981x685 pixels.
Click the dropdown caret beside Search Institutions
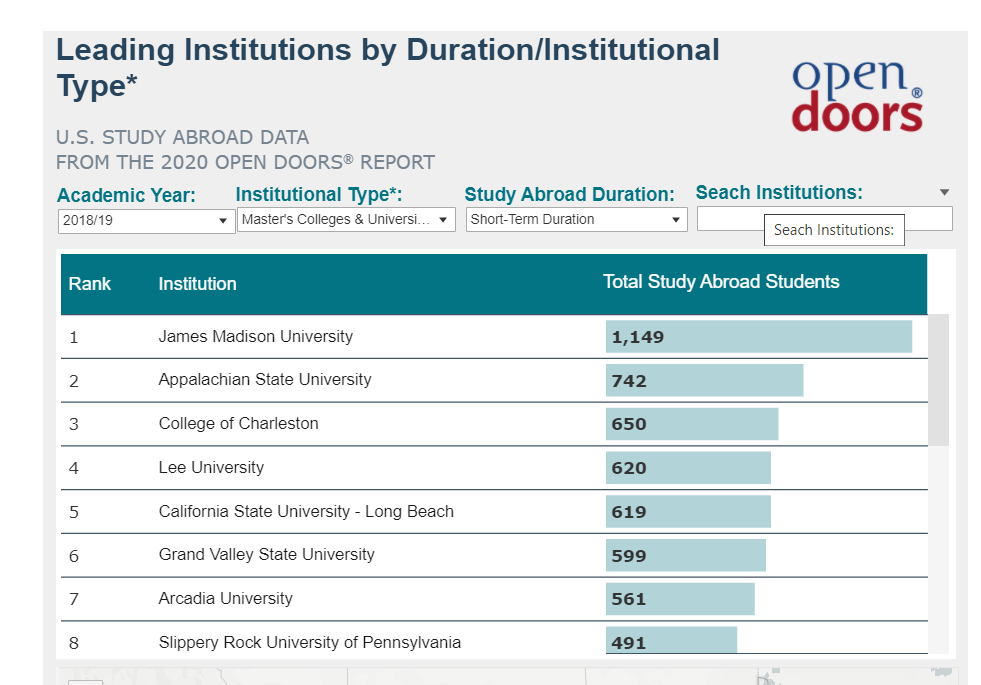pos(944,191)
